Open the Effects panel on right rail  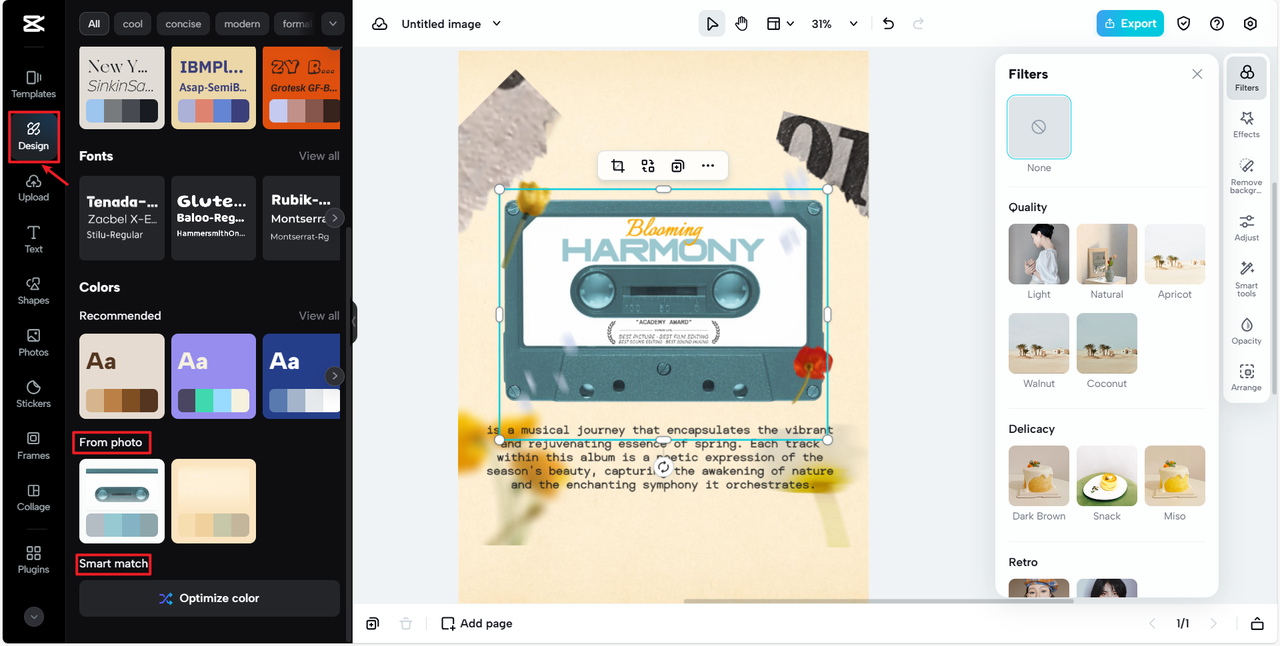click(x=1246, y=124)
